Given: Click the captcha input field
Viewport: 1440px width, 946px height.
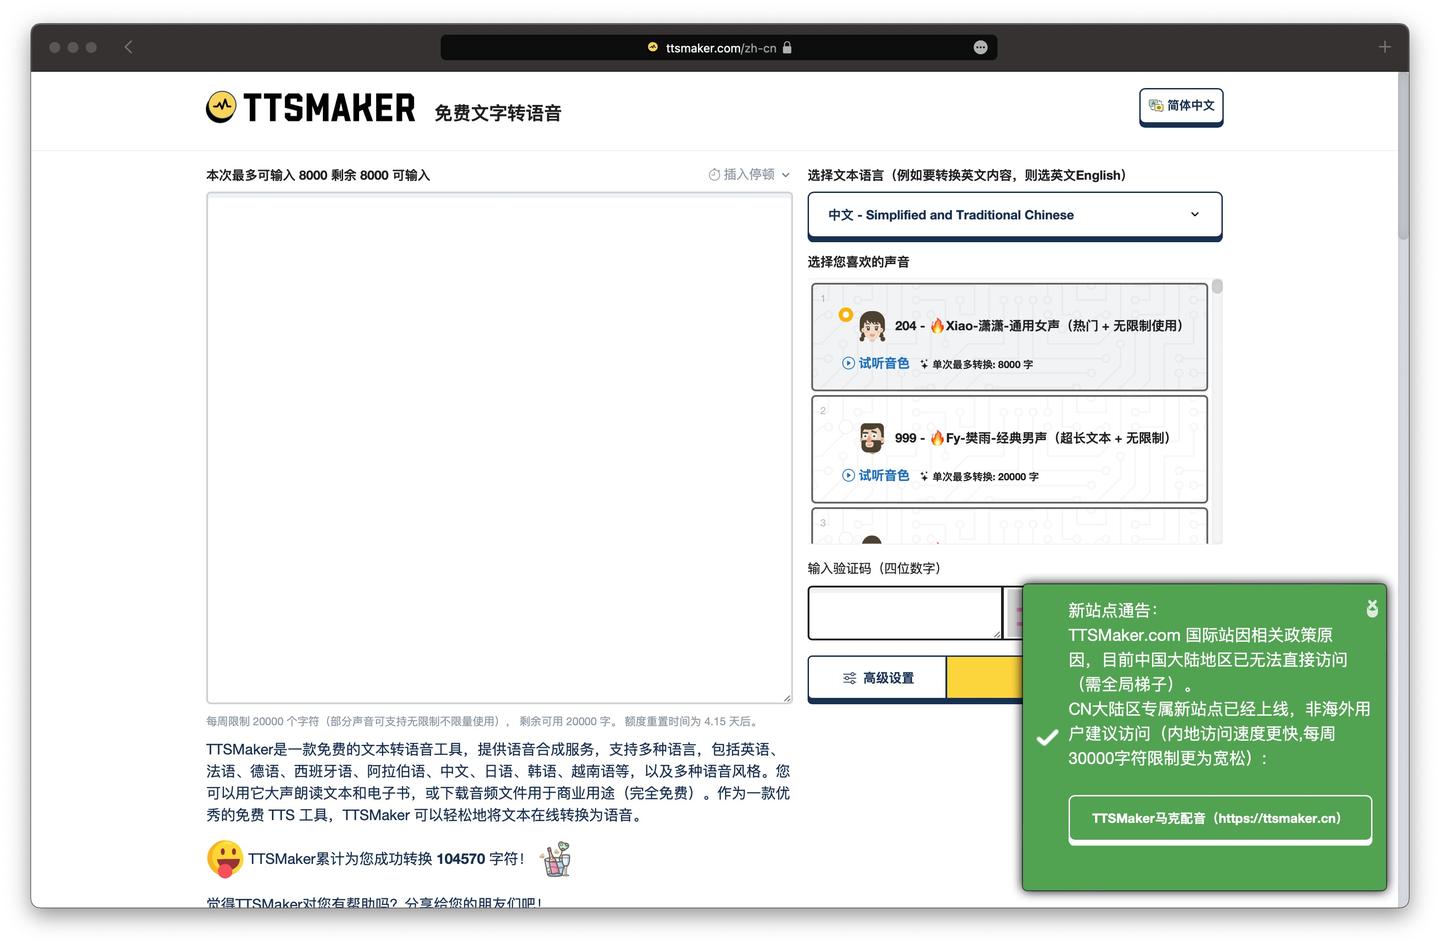Looking at the screenshot, I should [903, 613].
